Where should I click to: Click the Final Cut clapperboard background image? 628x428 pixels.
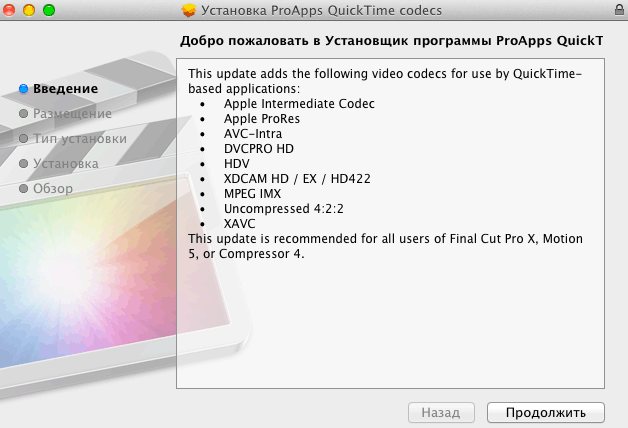(x=80, y=290)
